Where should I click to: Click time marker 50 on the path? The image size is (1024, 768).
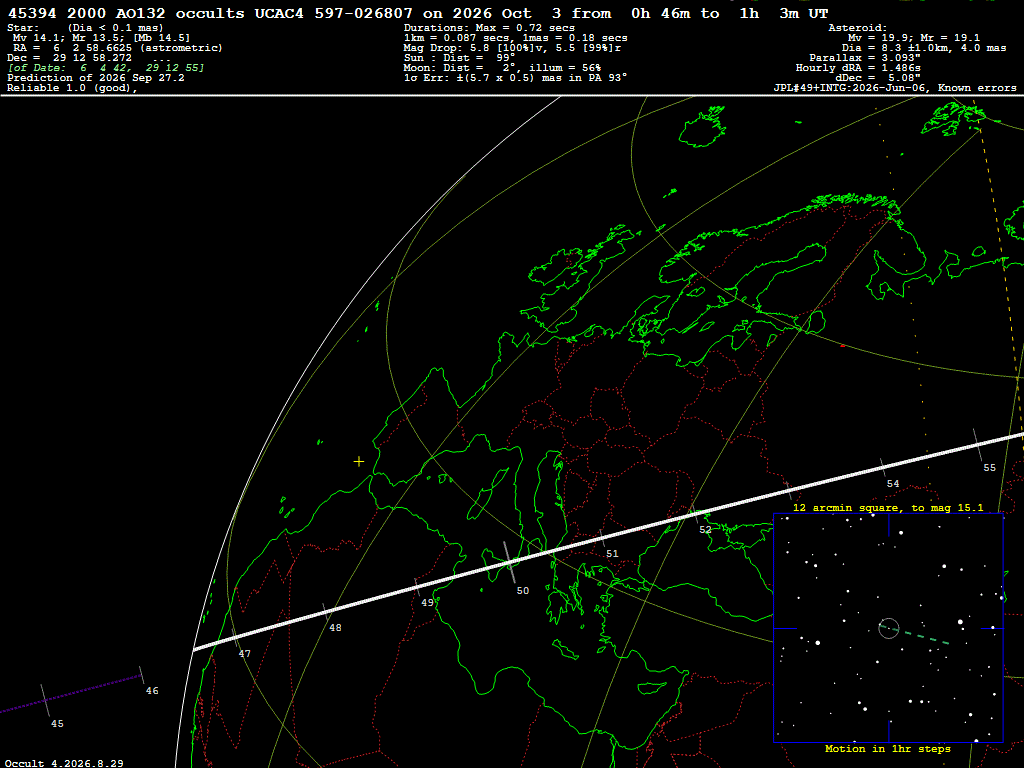click(x=523, y=590)
